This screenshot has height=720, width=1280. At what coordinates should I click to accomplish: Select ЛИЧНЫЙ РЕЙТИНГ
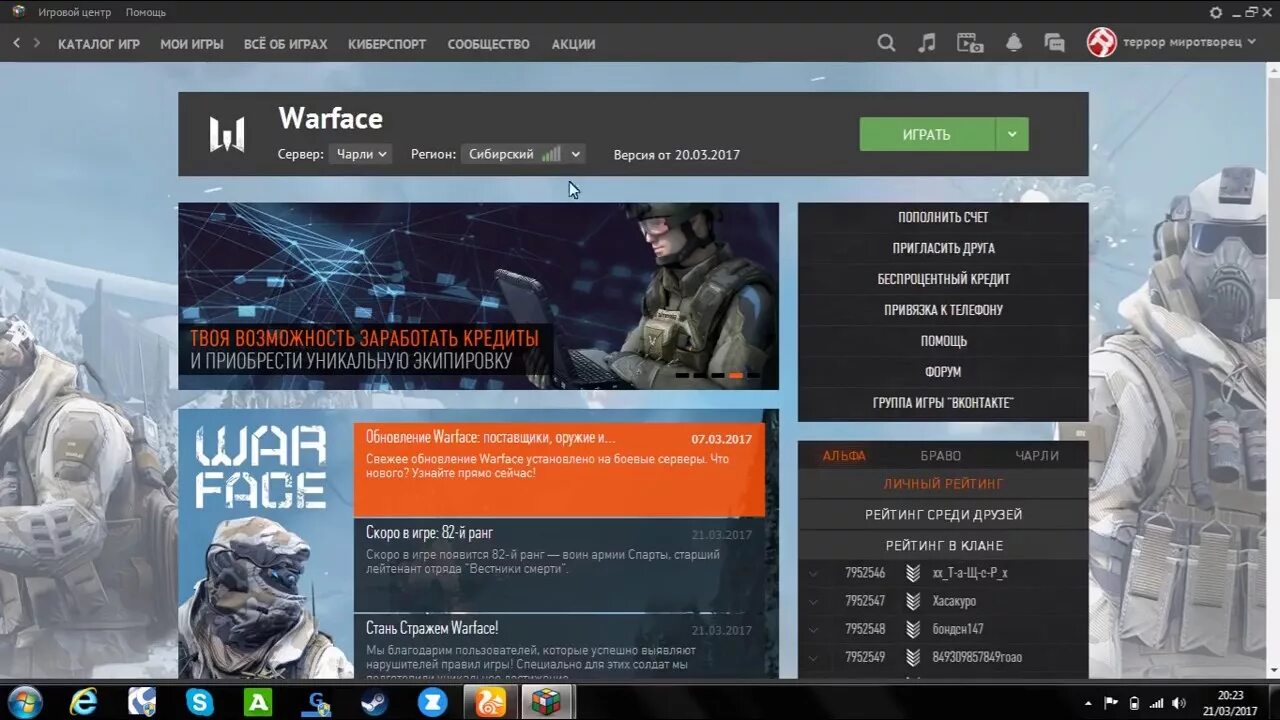[943, 484]
